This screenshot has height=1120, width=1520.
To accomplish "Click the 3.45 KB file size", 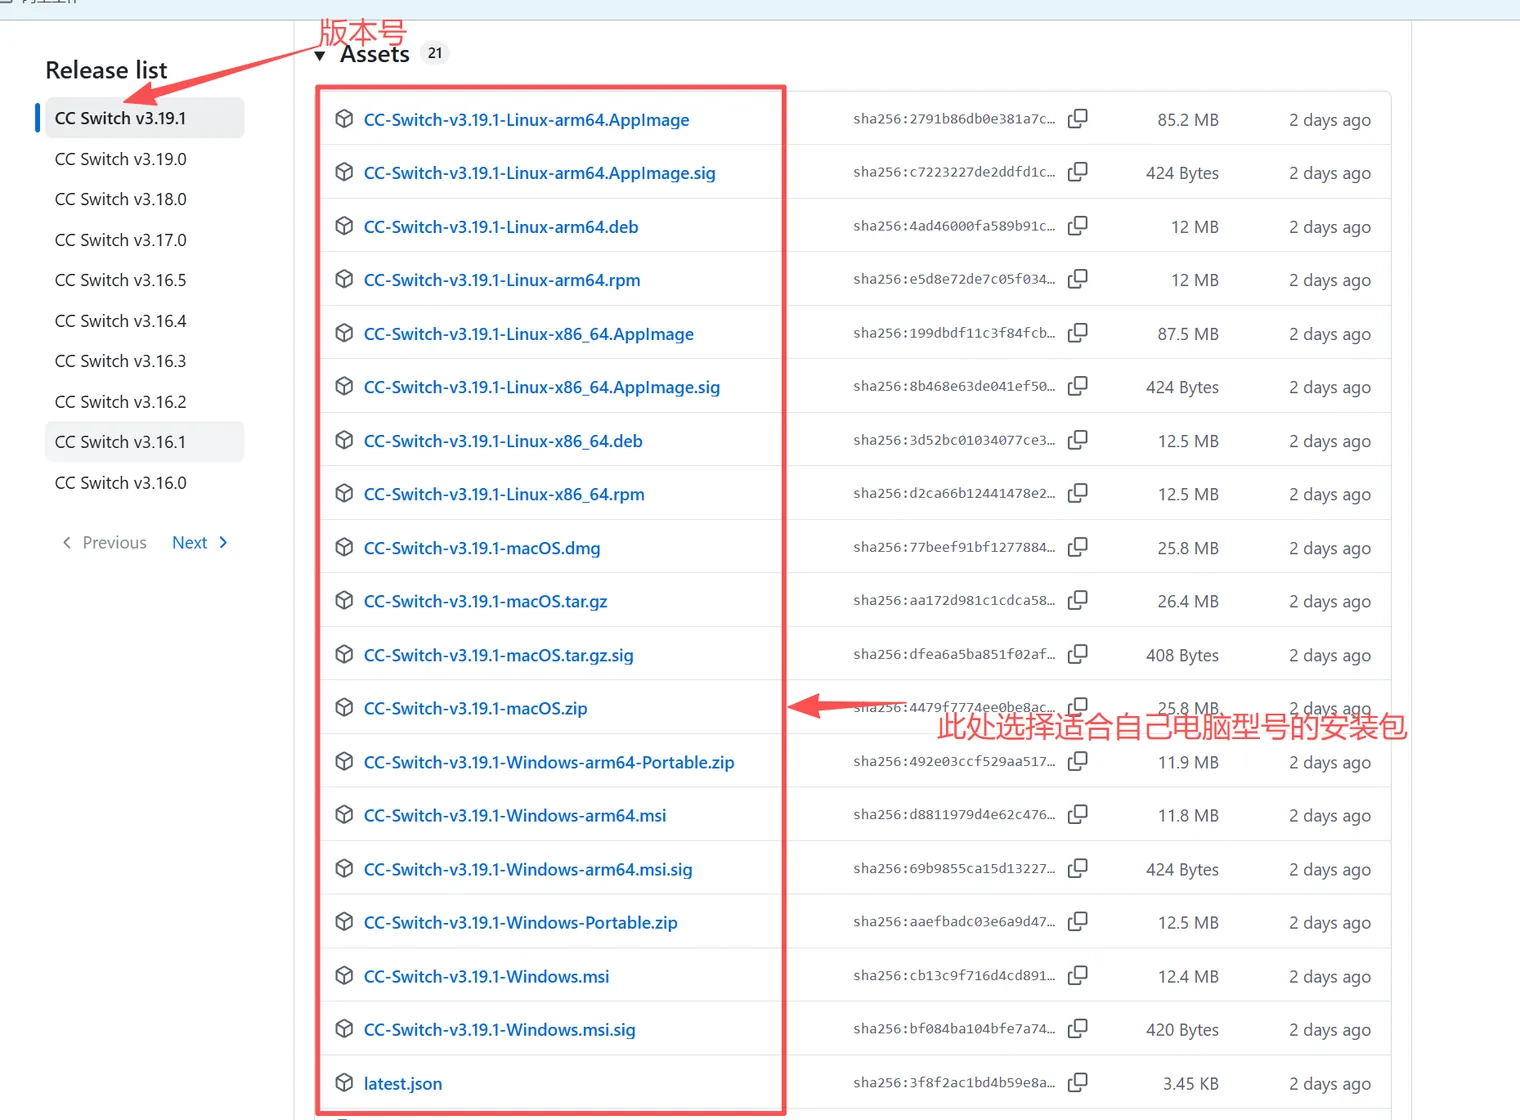I will [1191, 1083].
